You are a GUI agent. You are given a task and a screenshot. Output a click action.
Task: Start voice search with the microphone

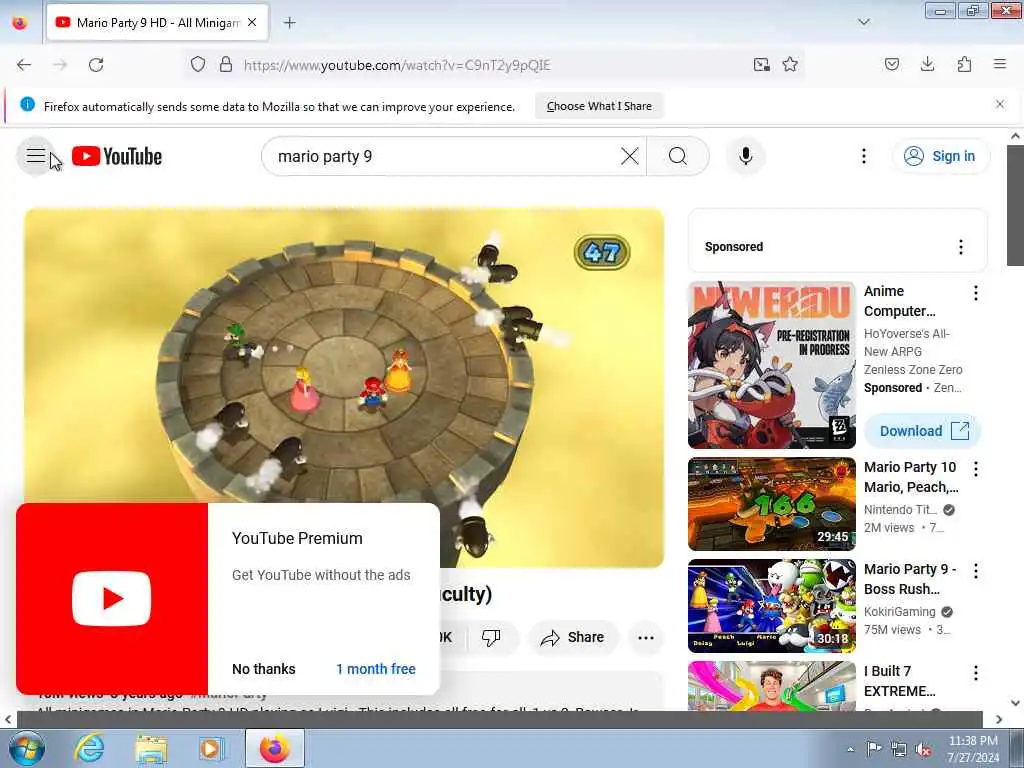[x=745, y=156]
